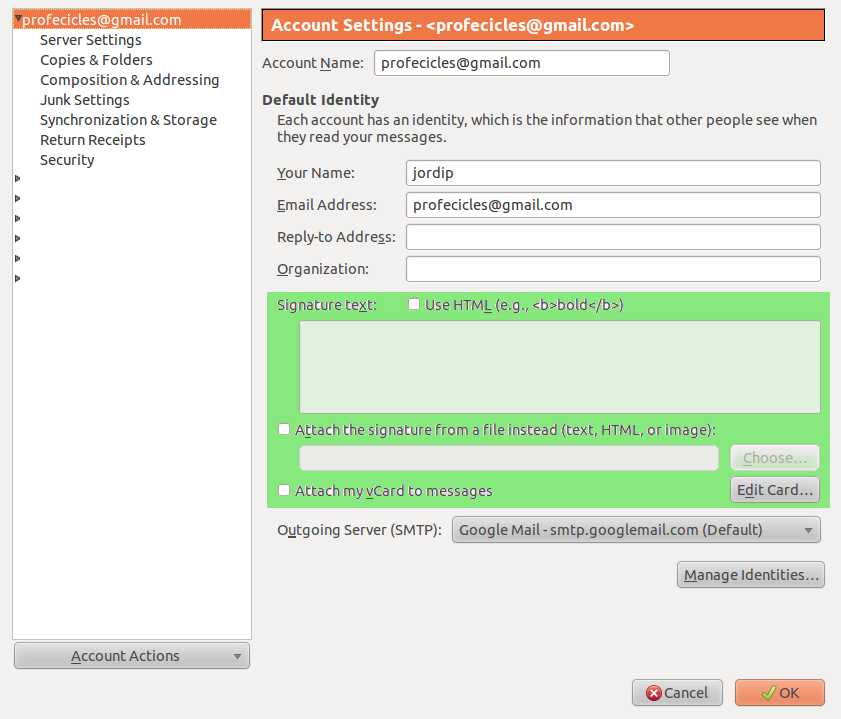This screenshot has width=841, height=719.
Task: Go to Composition & Addressing section
Action: click(129, 80)
